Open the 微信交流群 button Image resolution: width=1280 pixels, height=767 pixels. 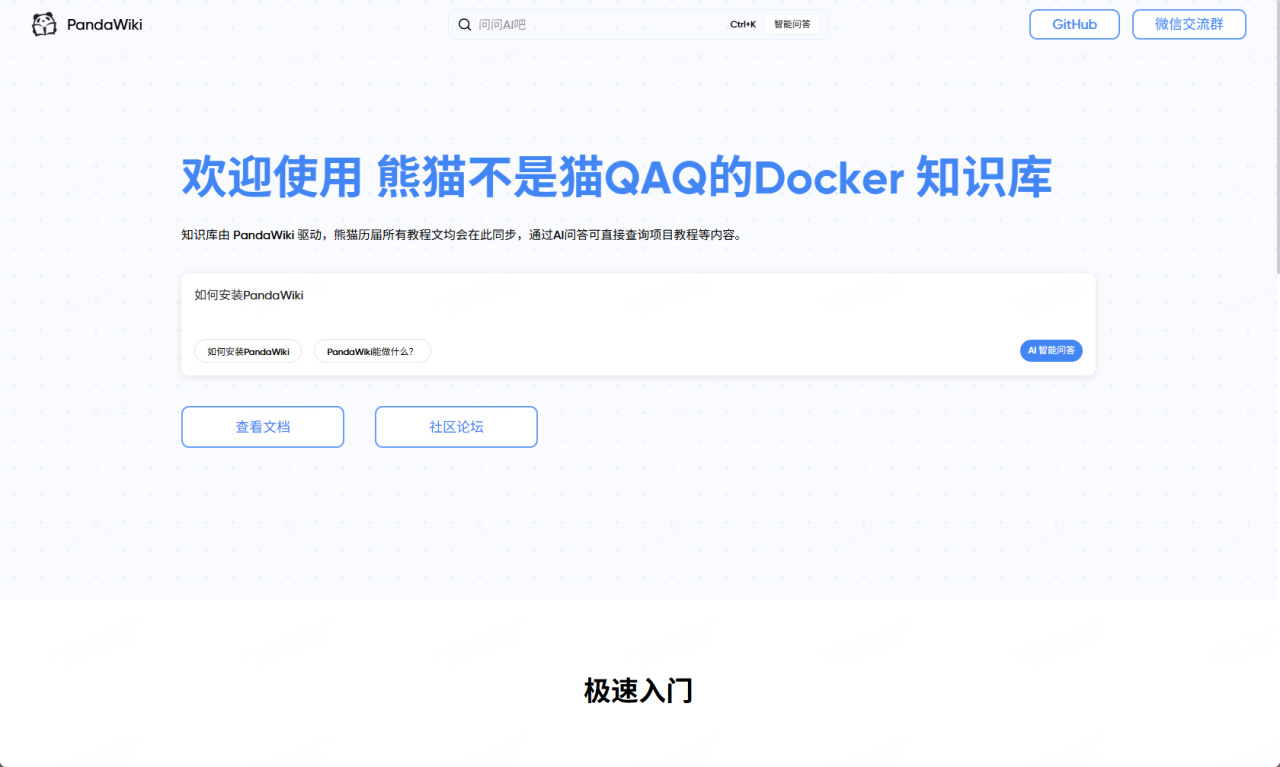1189,24
